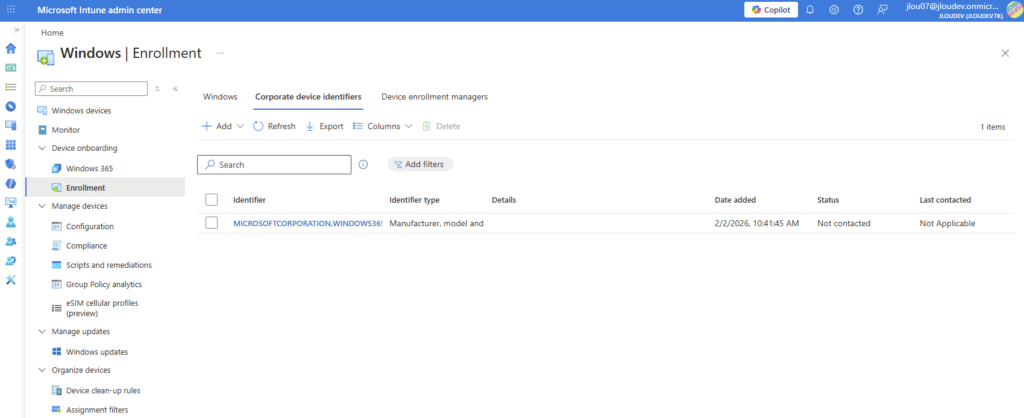The width and height of the screenshot is (1024, 418).
Task: Click the Refresh toolbar button
Action: [274, 127]
